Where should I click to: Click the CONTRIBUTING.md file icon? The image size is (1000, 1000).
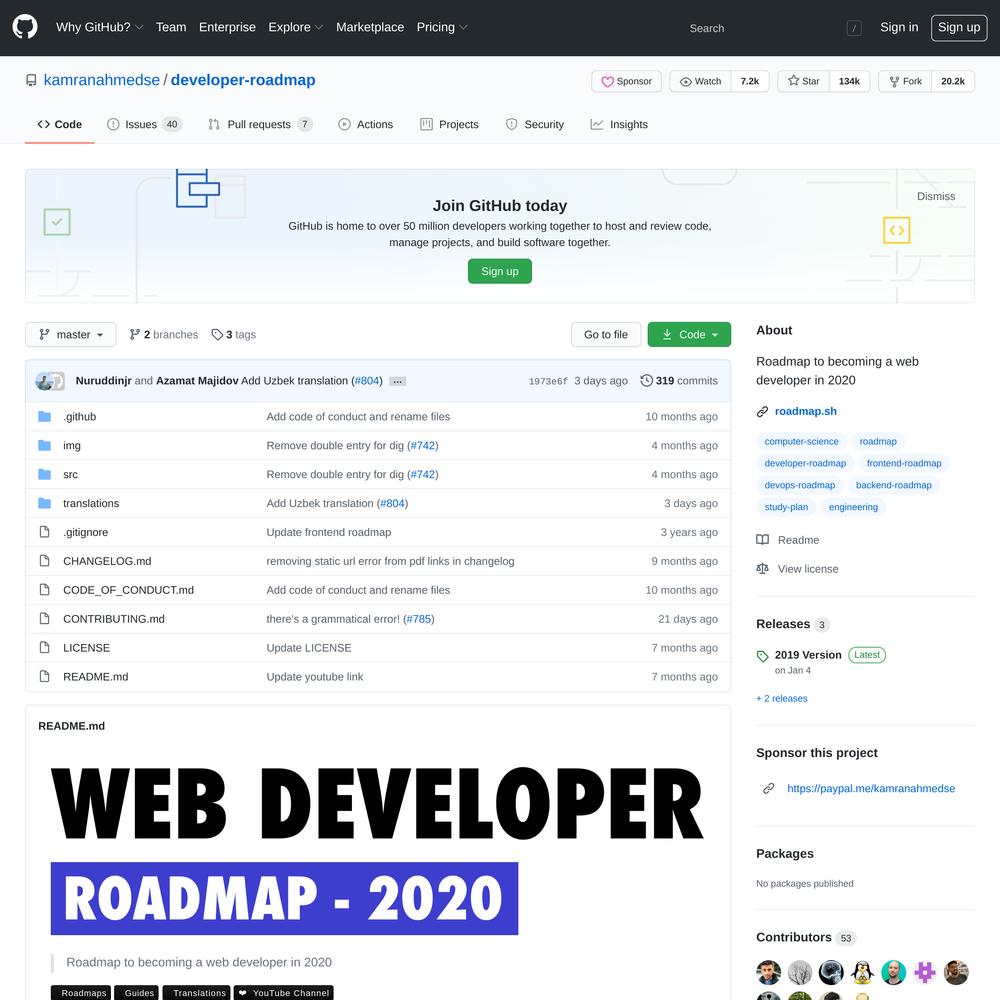click(x=44, y=619)
